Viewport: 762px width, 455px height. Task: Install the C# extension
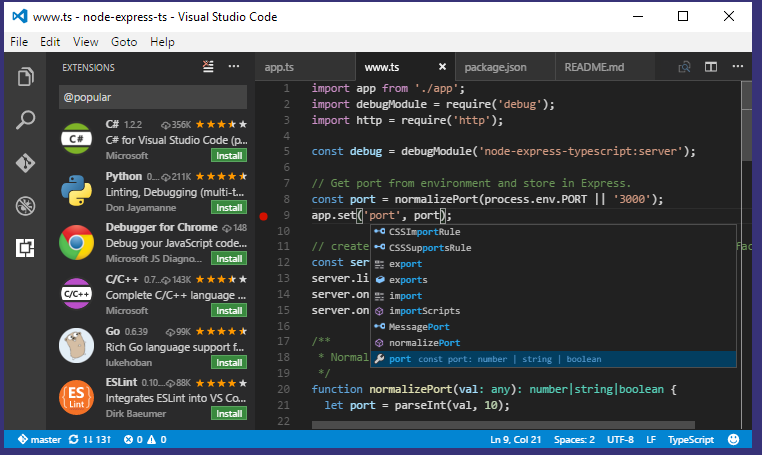pos(229,156)
